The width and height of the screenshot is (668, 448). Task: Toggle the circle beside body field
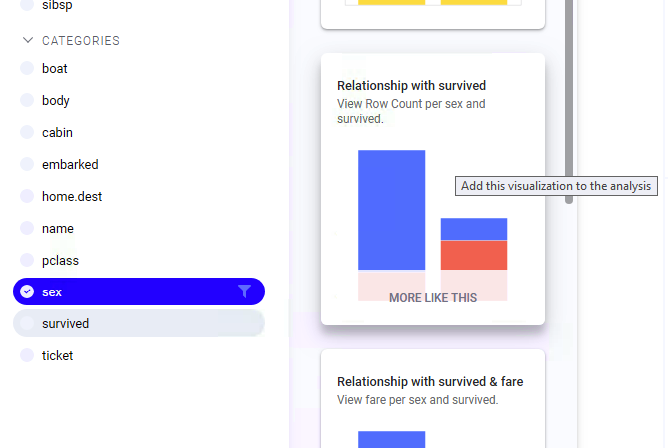coord(27,100)
